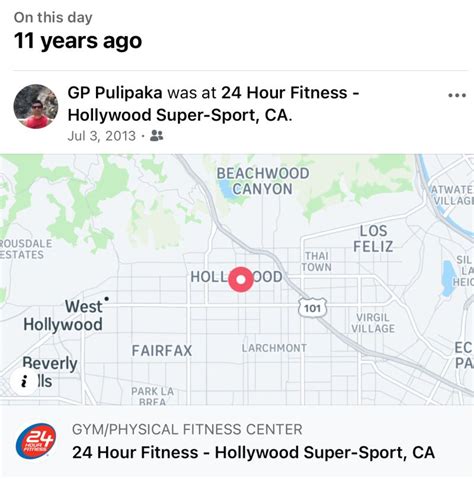Tap the red location pin on map
The image size is (474, 479).
pyautogui.click(x=241, y=279)
